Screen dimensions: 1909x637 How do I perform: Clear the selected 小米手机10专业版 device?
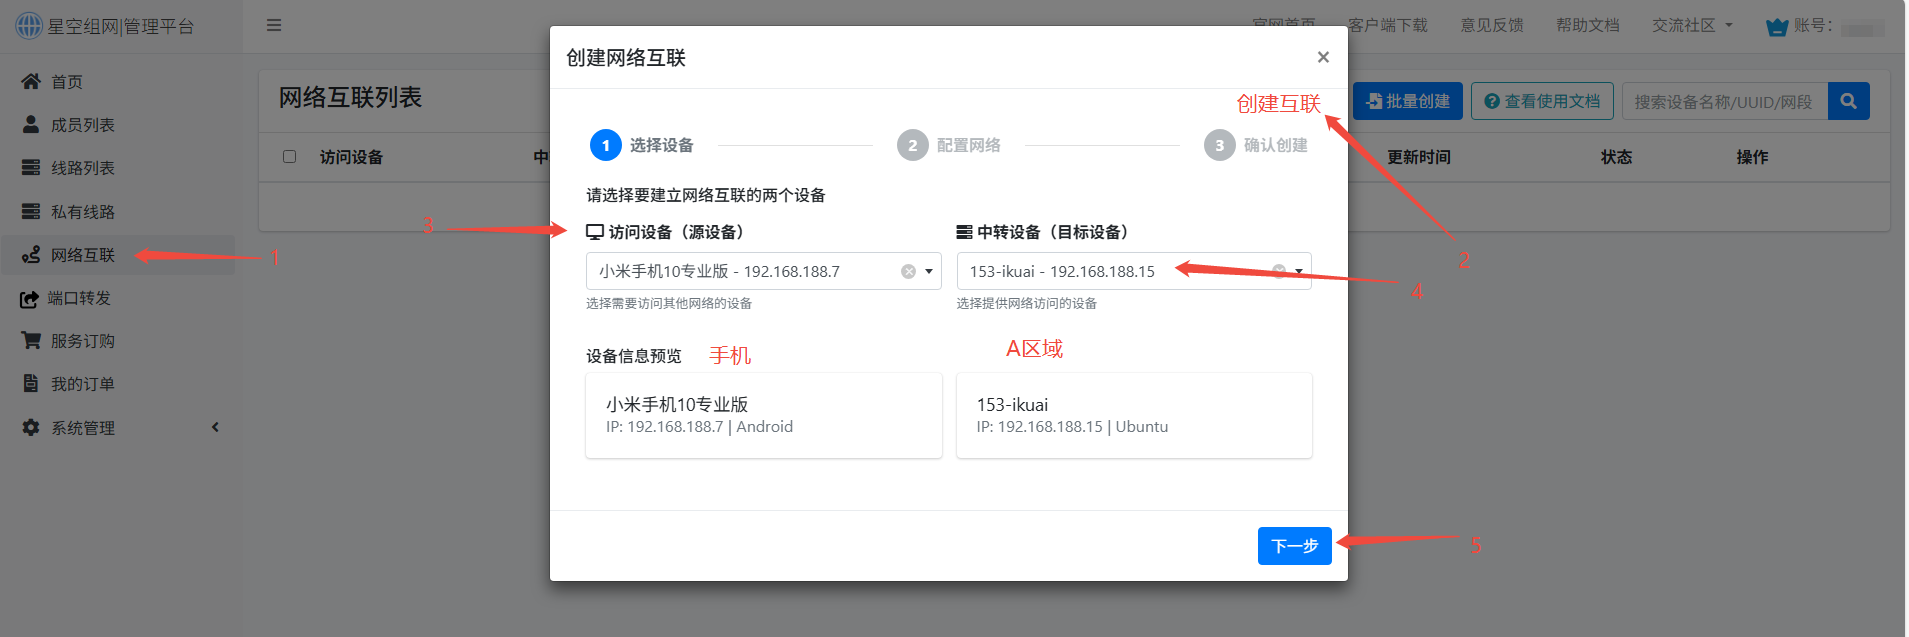pos(908,271)
